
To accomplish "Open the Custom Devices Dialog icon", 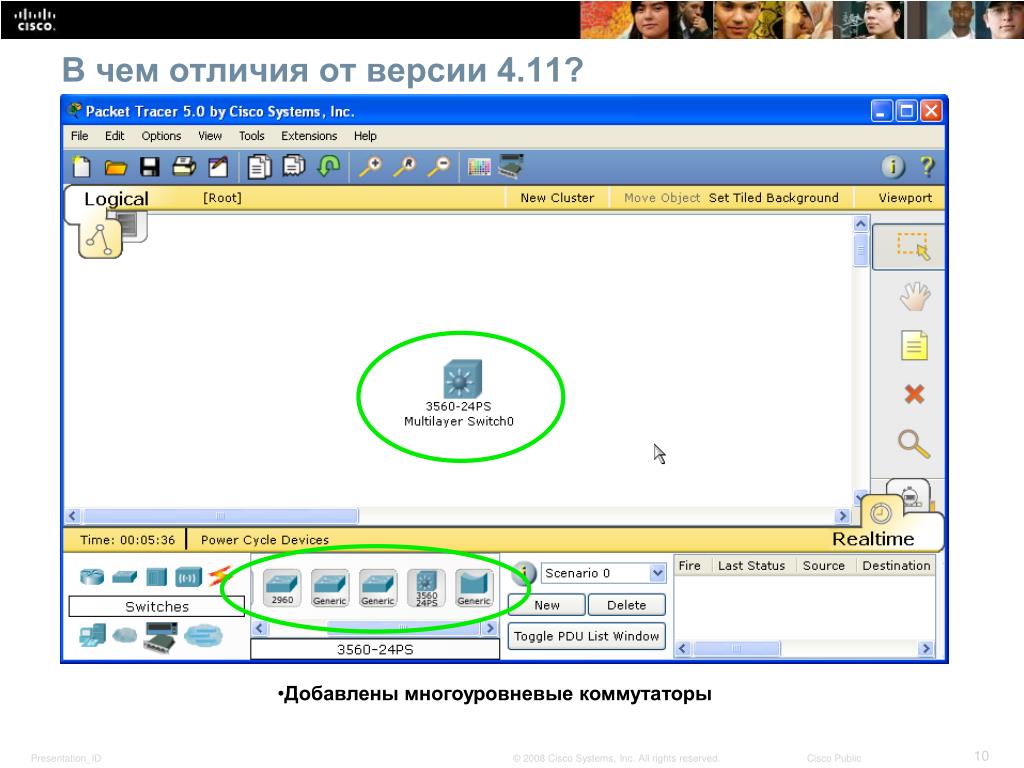I will 511,166.
